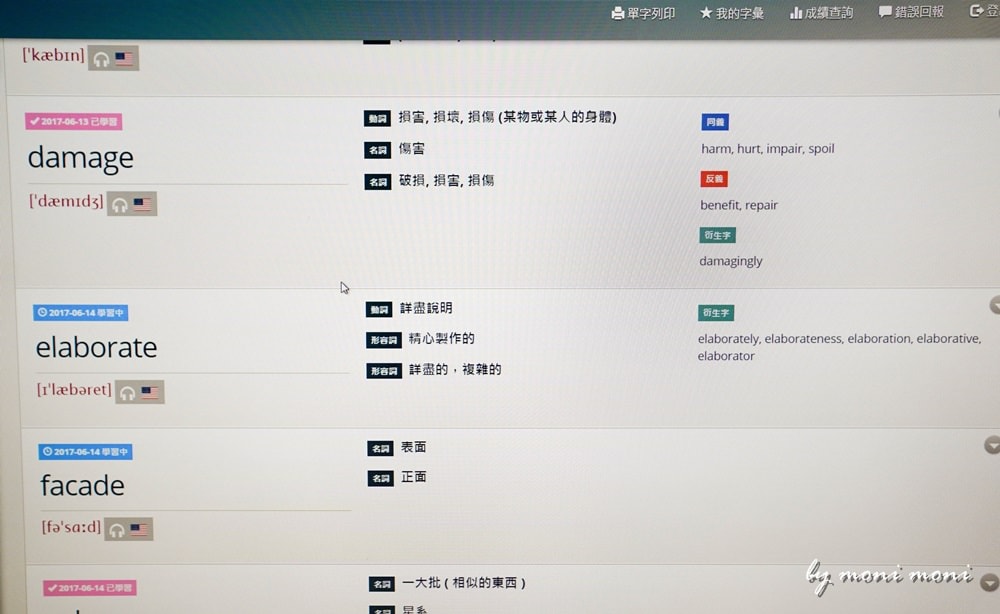The image size is (1000, 614).
Task: Listen to facade using its headphone icon
Action: coord(117,530)
